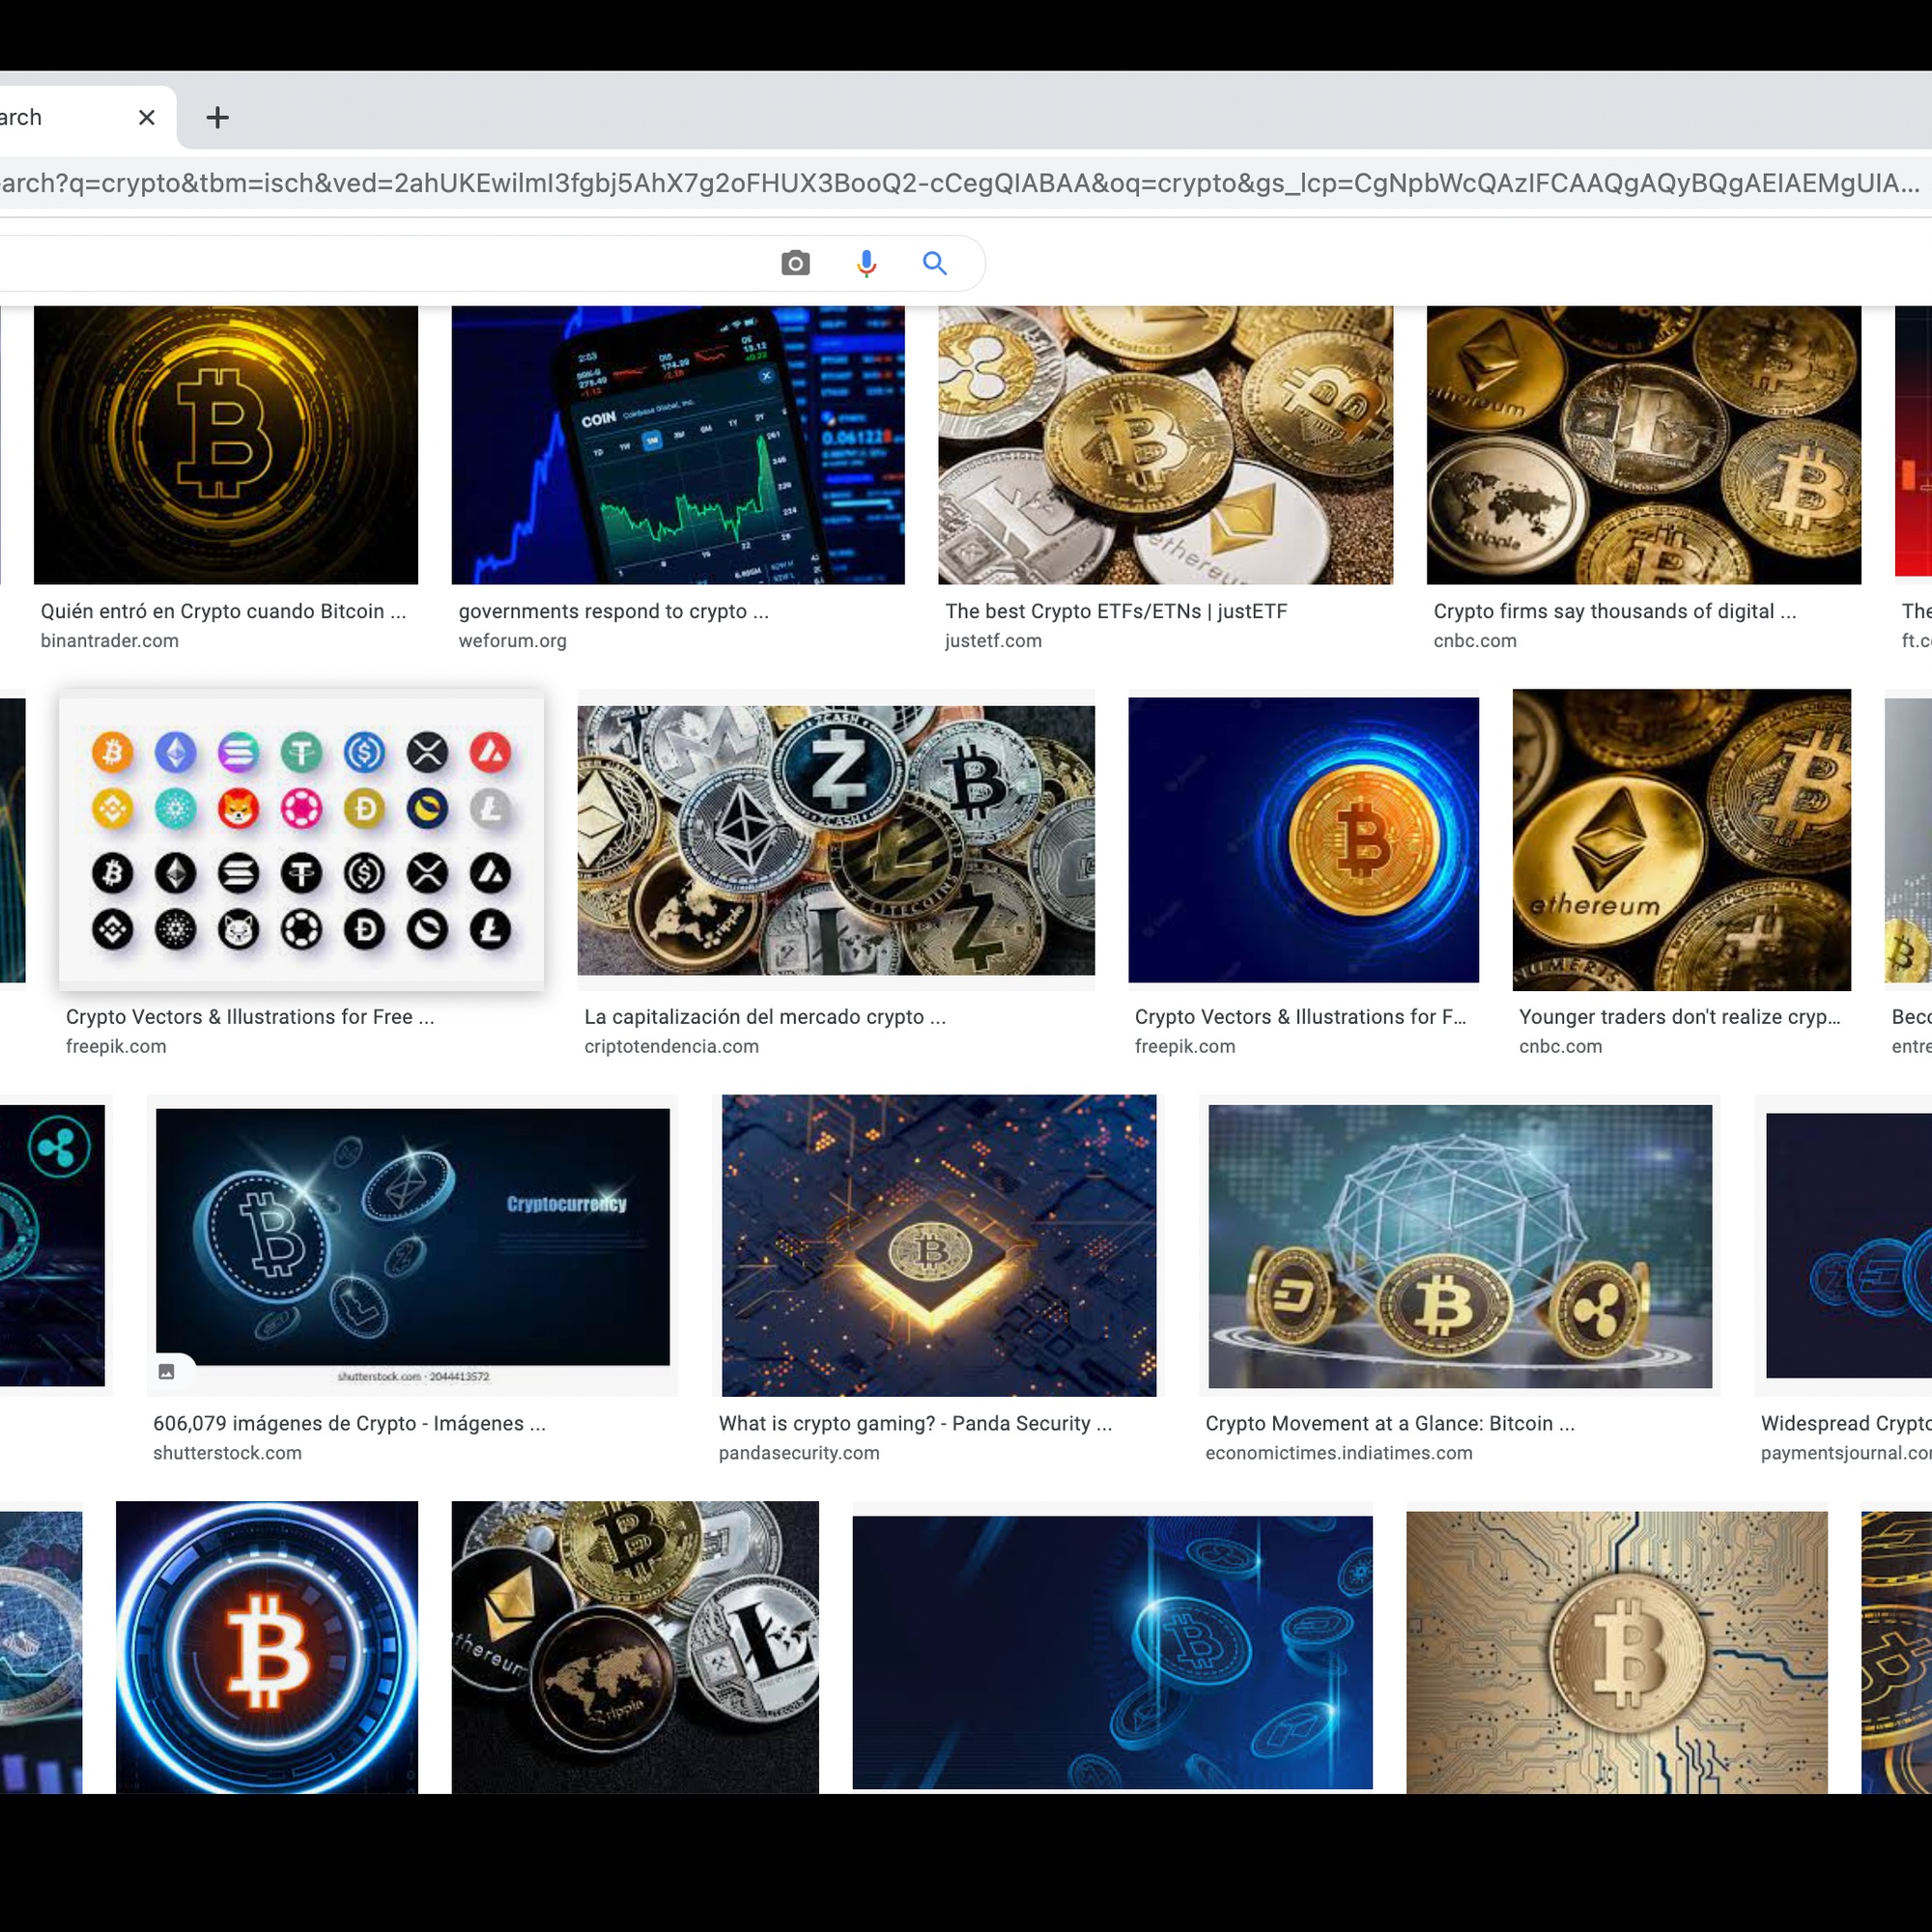Click 'La capitalización del mercado crypto' title
Screen dimensions: 1932x1932
coord(765,1017)
